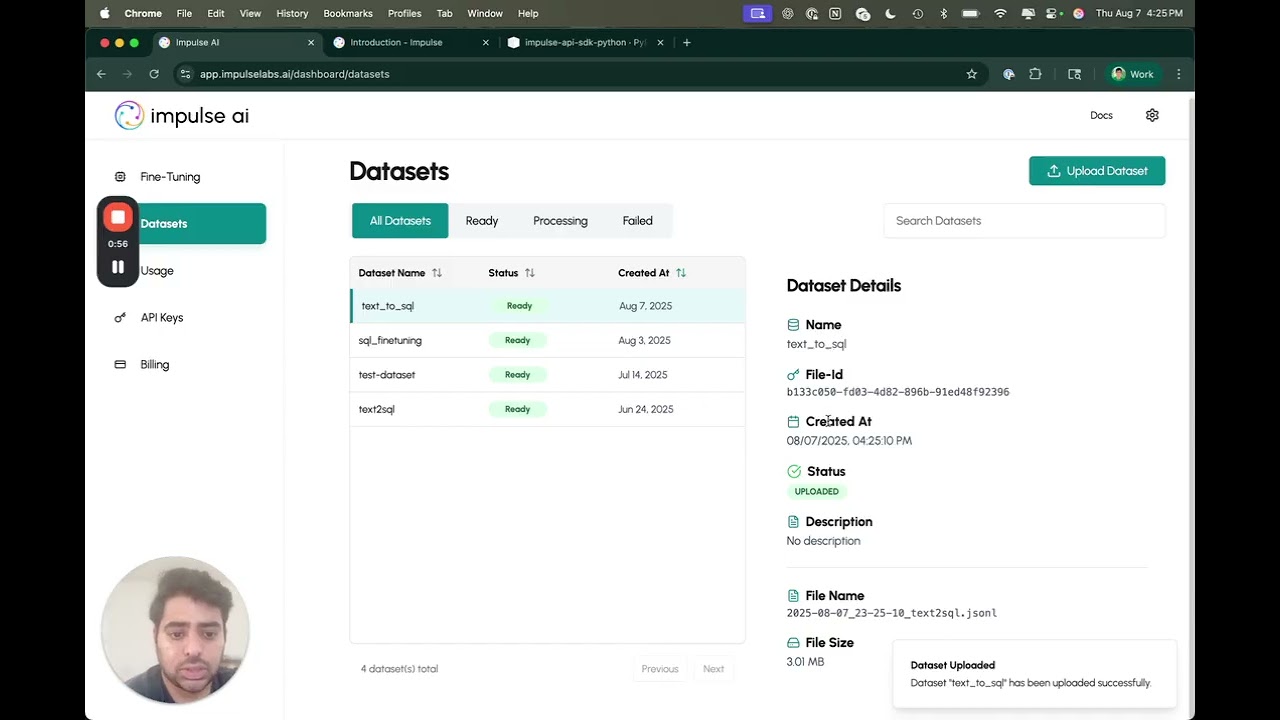
Task: Click the Jun 24, 2025 date cell
Action: click(646, 409)
